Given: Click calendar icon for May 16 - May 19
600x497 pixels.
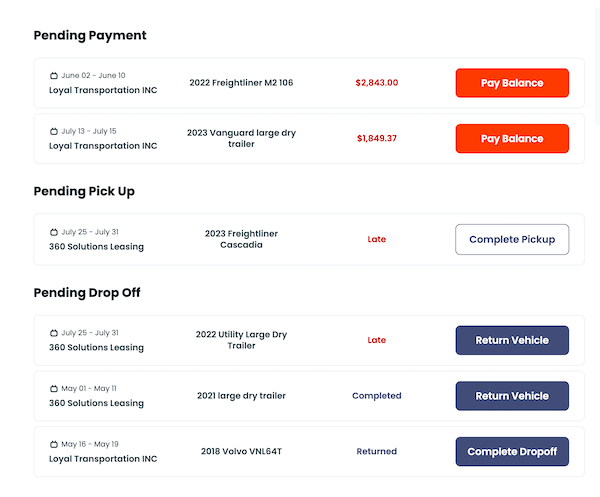Looking at the screenshot, I should (x=54, y=444).
